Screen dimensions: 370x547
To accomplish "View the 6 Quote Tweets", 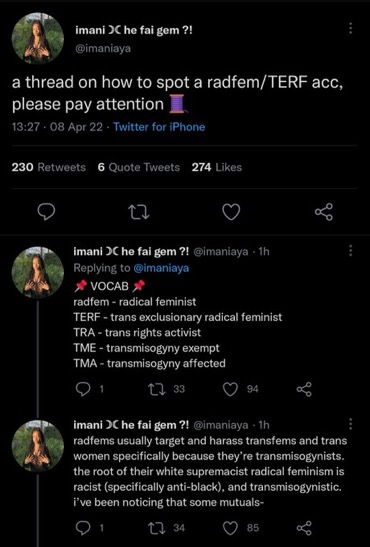I will pyautogui.click(x=139, y=167).
